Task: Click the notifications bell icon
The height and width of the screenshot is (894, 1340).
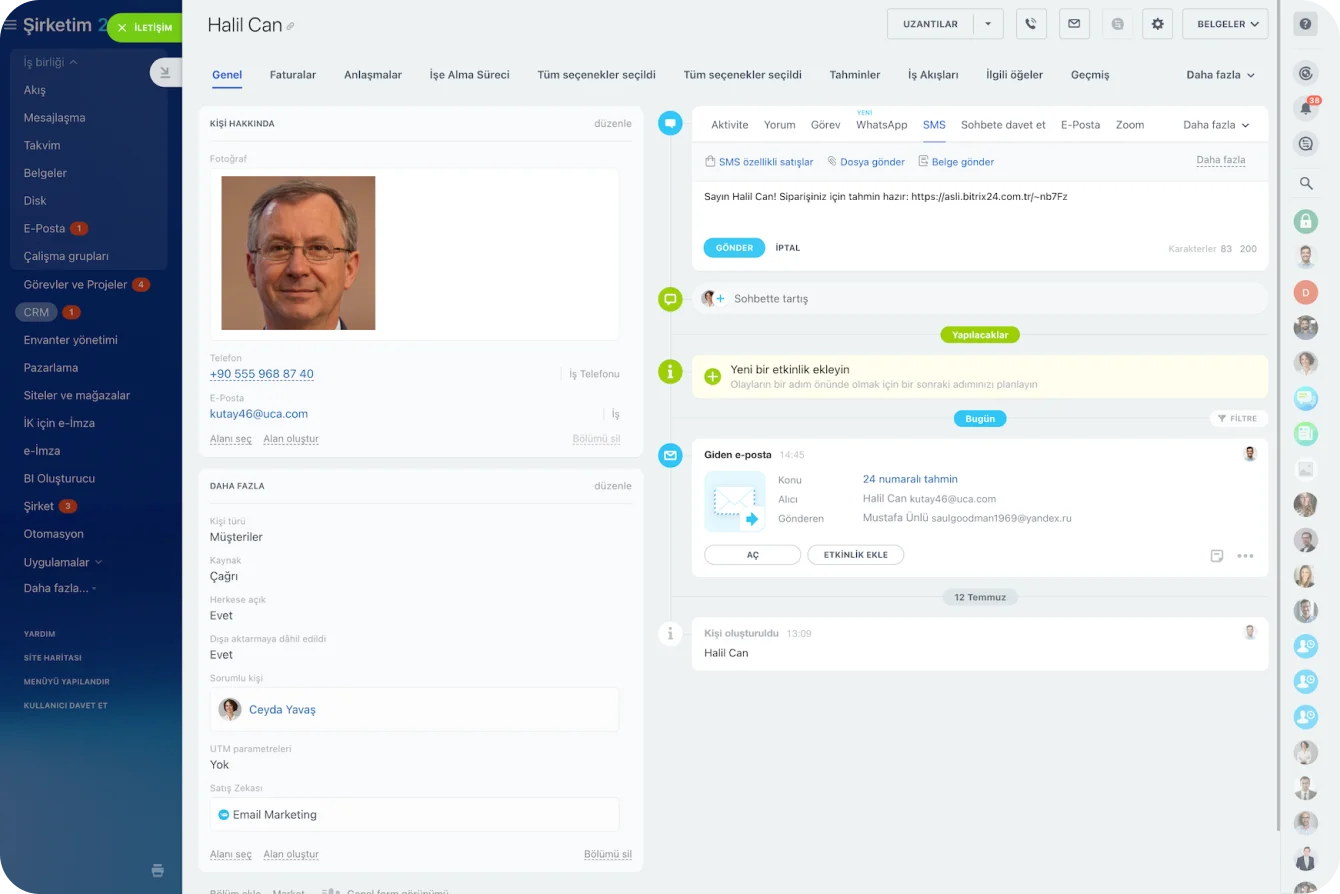Action: (x=1305, y=108)
